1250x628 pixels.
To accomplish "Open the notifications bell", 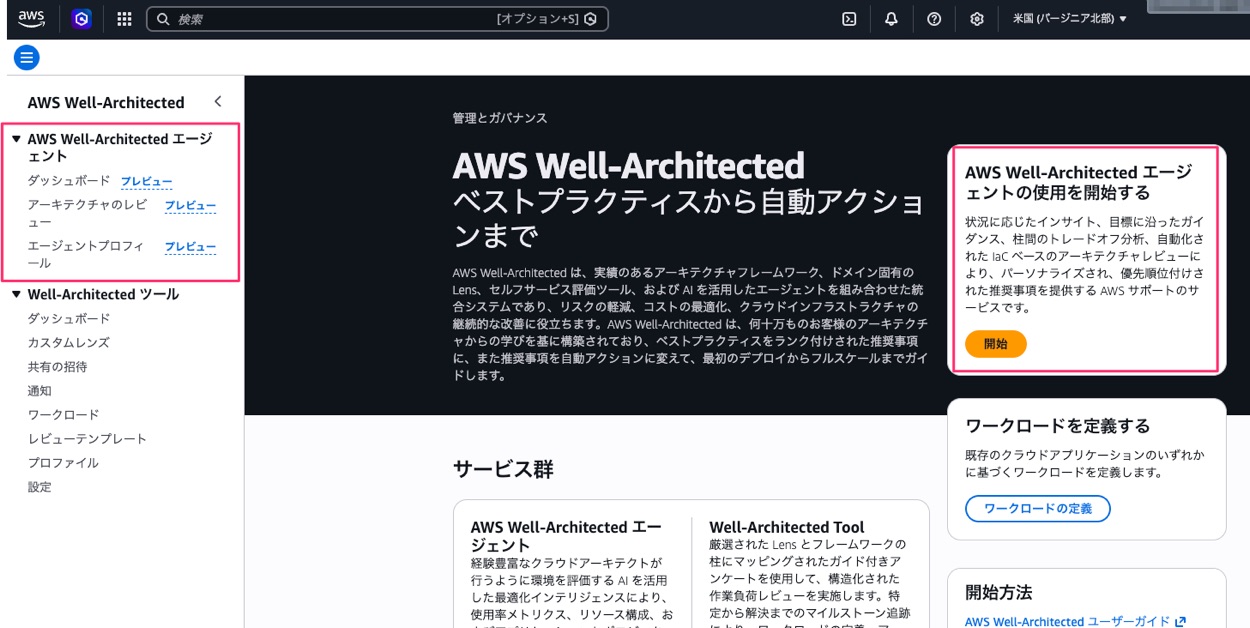I will 891,18.
